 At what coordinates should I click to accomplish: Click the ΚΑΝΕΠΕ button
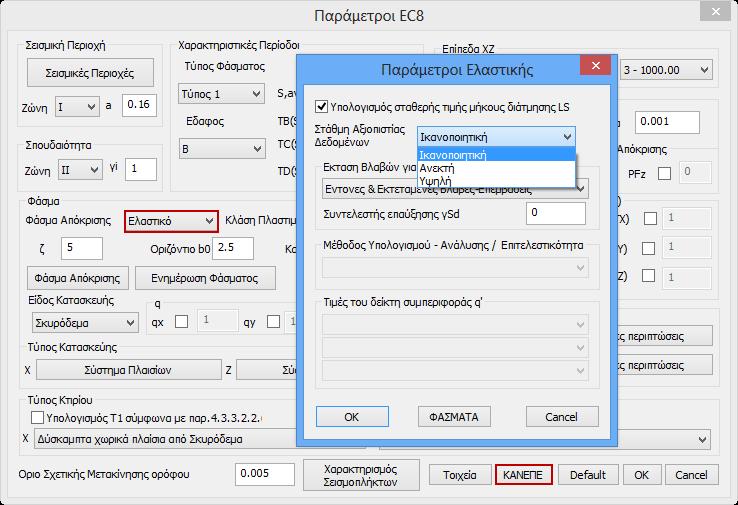click(x=523, y=475)
